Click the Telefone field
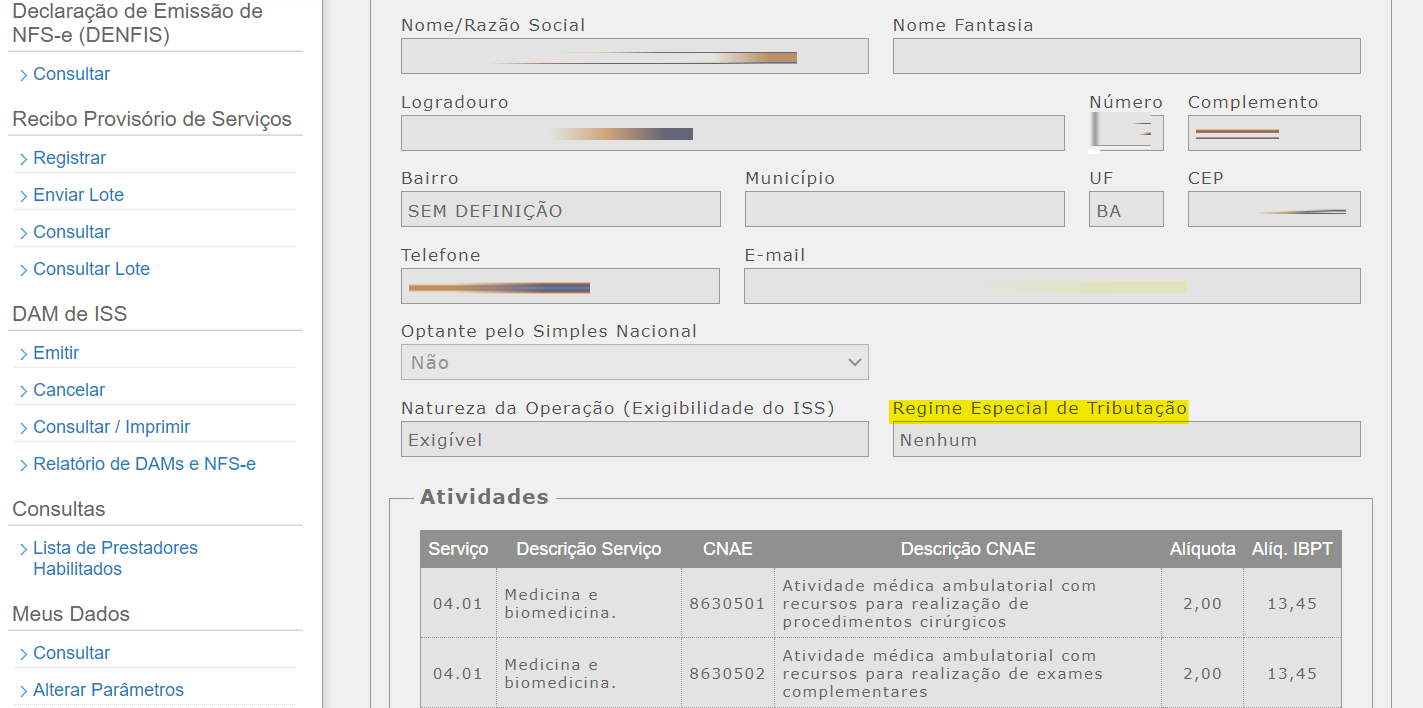The height and width of the screenshot is (708, 1423). tap(560, 286)
